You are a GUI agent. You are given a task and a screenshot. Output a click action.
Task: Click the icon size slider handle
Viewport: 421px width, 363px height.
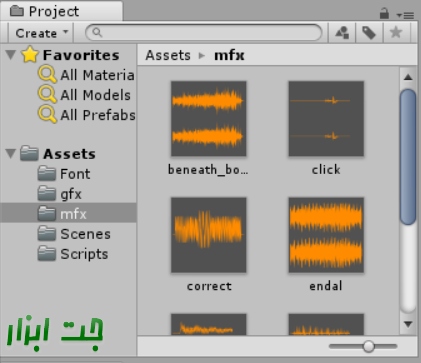coord(368,346)
